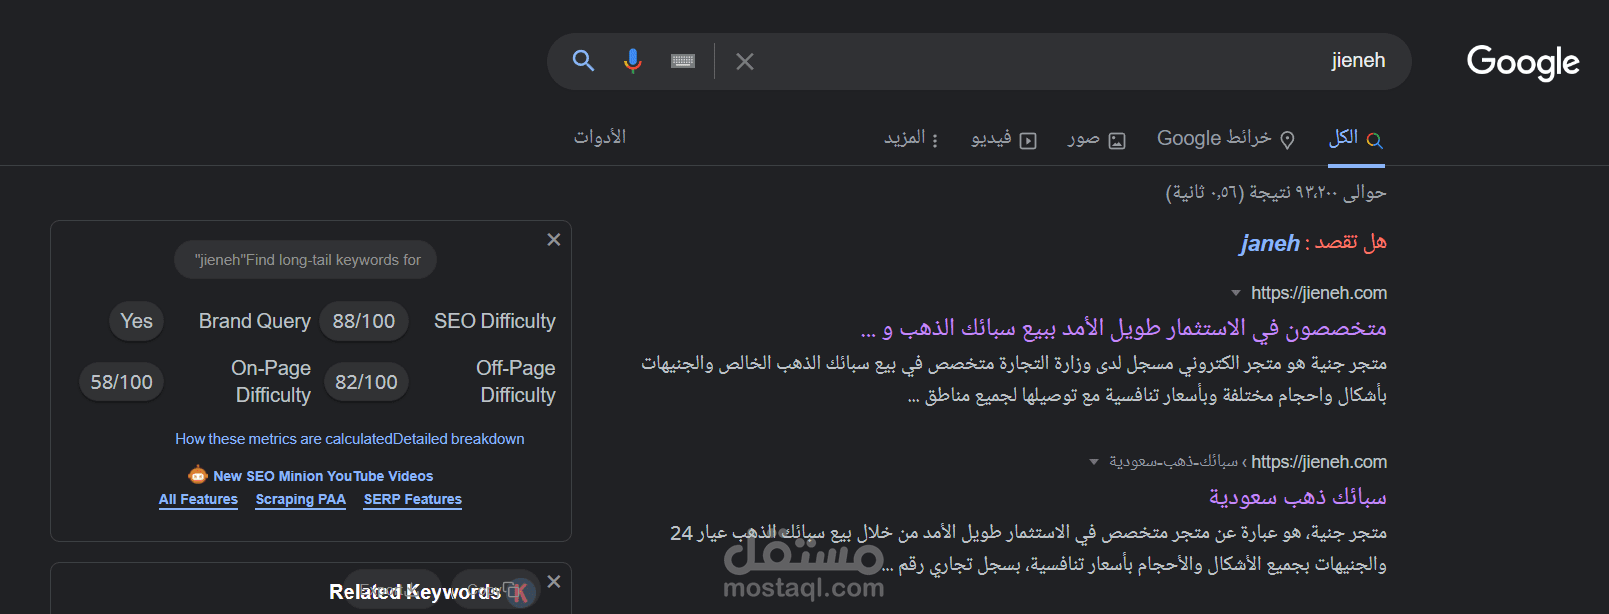The image size is (1609, 614).
Task: Switch to the فيديو videos tab
Action: point(1004,139)
